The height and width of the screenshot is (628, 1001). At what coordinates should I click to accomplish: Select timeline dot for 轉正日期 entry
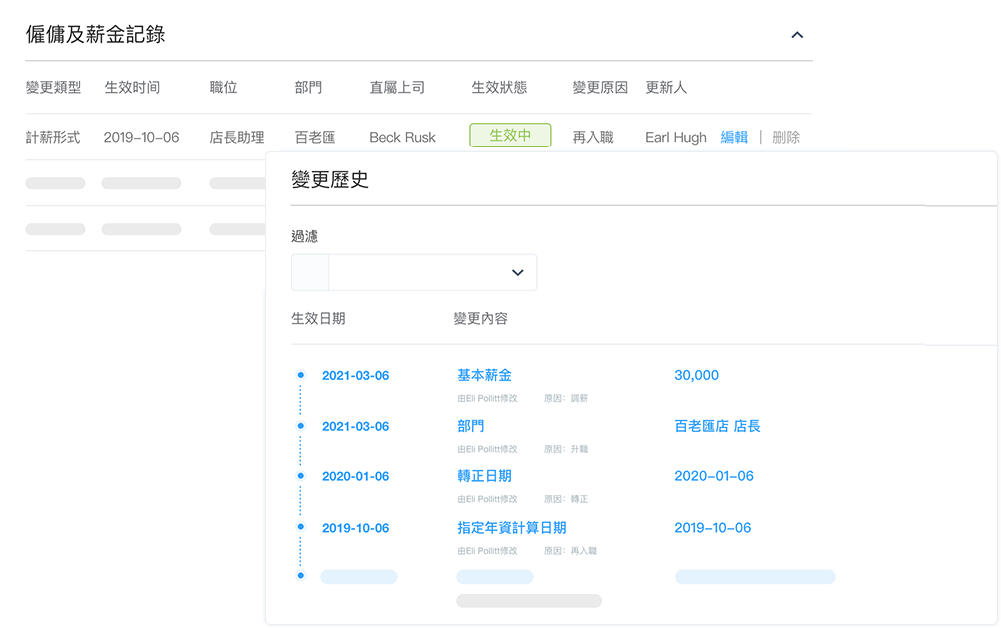(301, 475)
